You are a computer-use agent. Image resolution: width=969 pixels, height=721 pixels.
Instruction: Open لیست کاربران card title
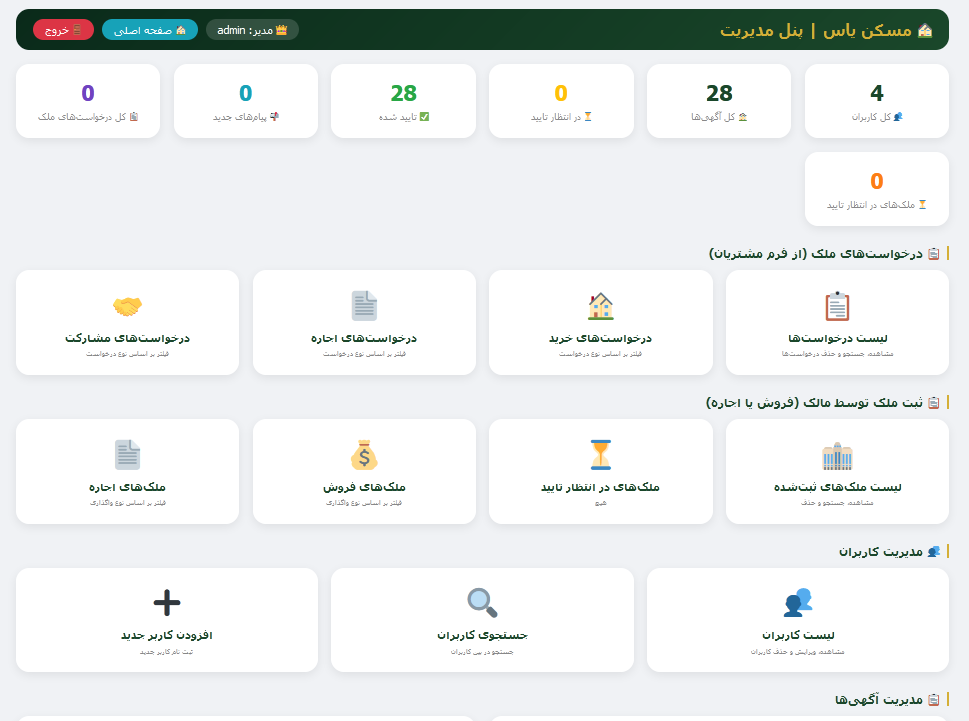click(x=798, y=636)
